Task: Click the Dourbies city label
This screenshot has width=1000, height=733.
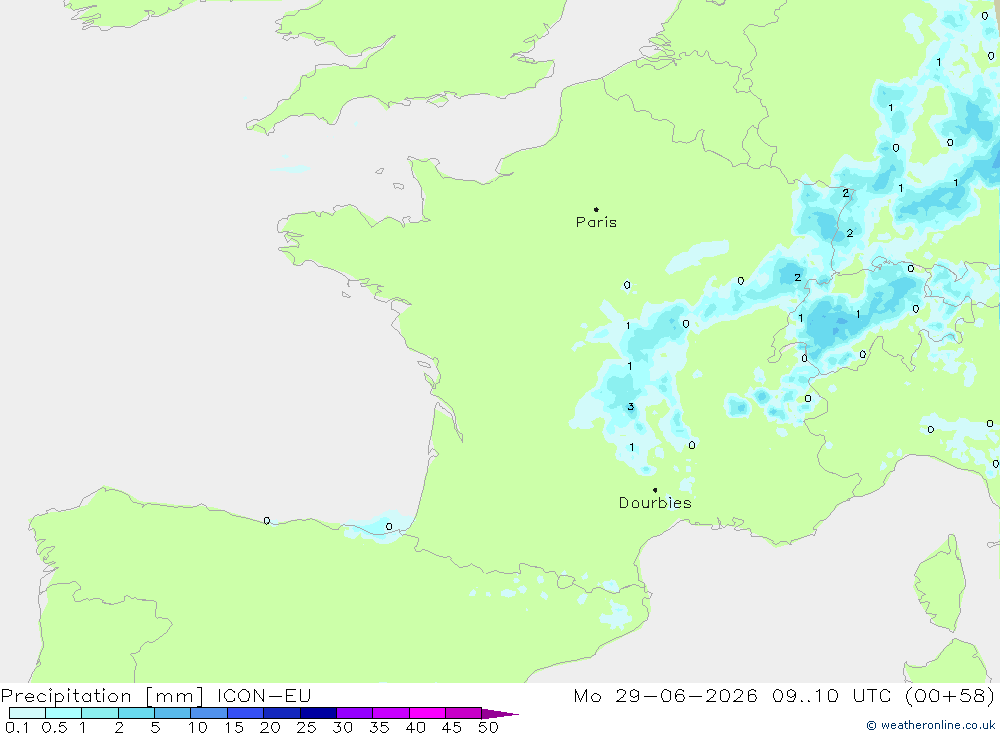Action: (655, 503)
